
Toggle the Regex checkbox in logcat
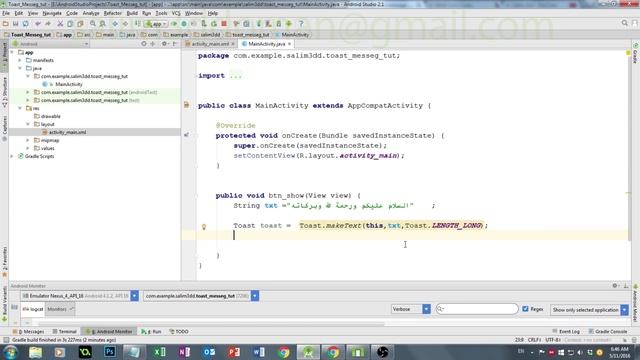pyautogui.click(x=525, y=309)
